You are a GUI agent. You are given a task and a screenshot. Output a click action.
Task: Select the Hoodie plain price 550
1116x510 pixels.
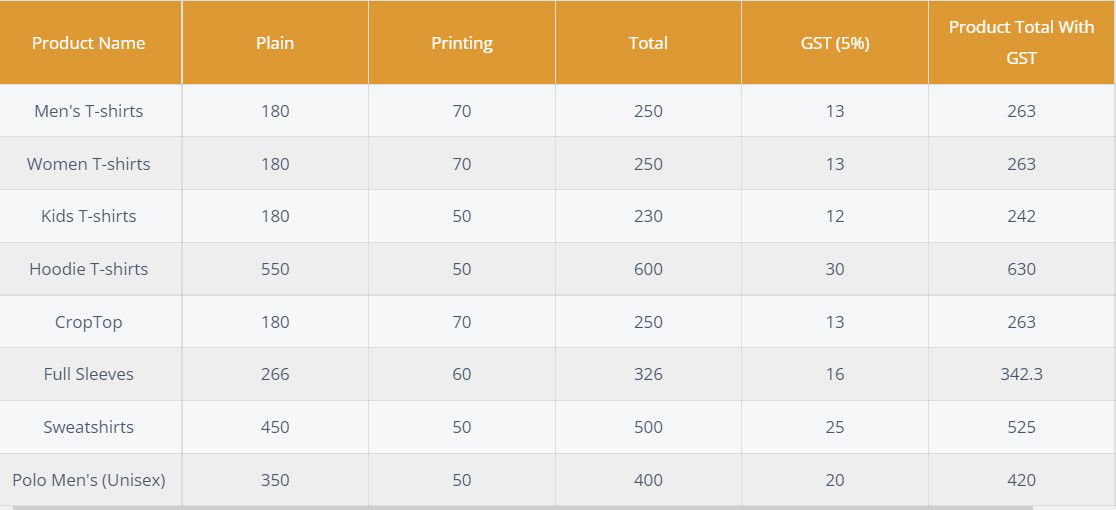pos(275,269)
